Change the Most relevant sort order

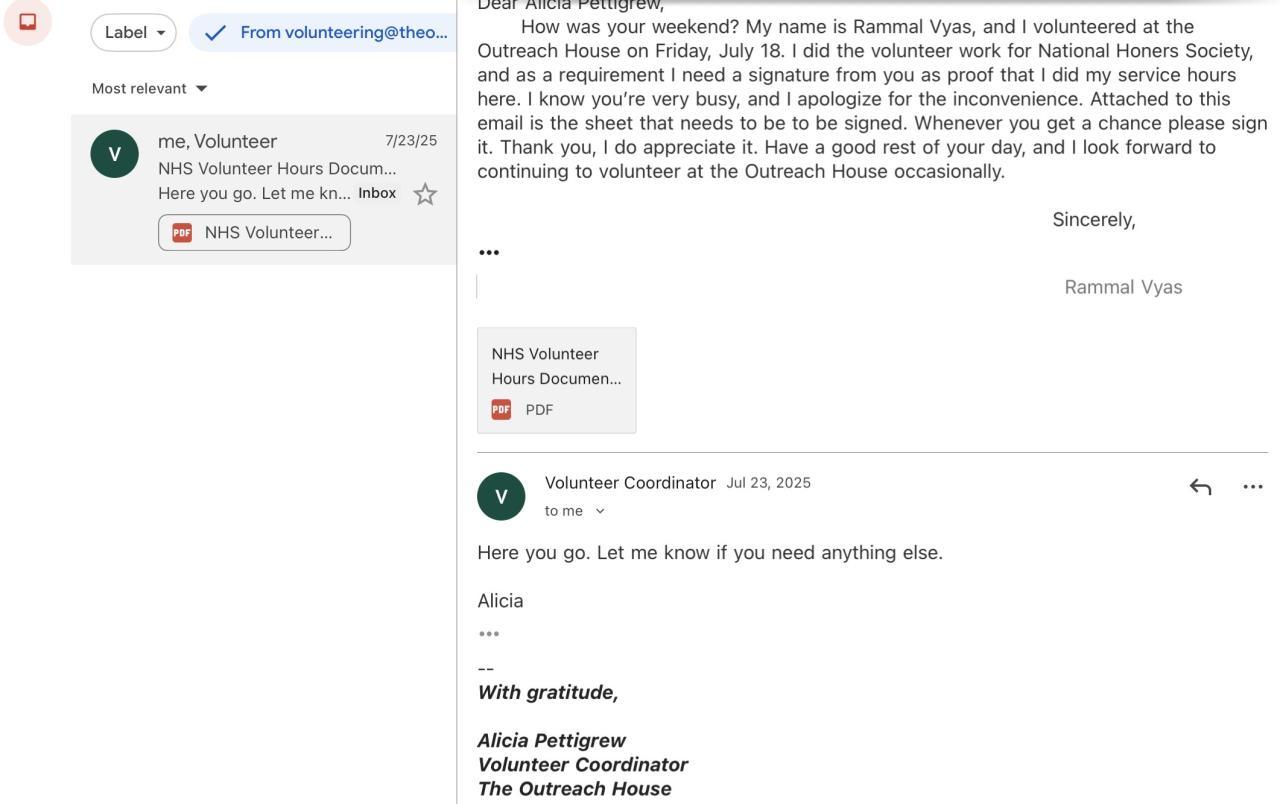[149, 89]
